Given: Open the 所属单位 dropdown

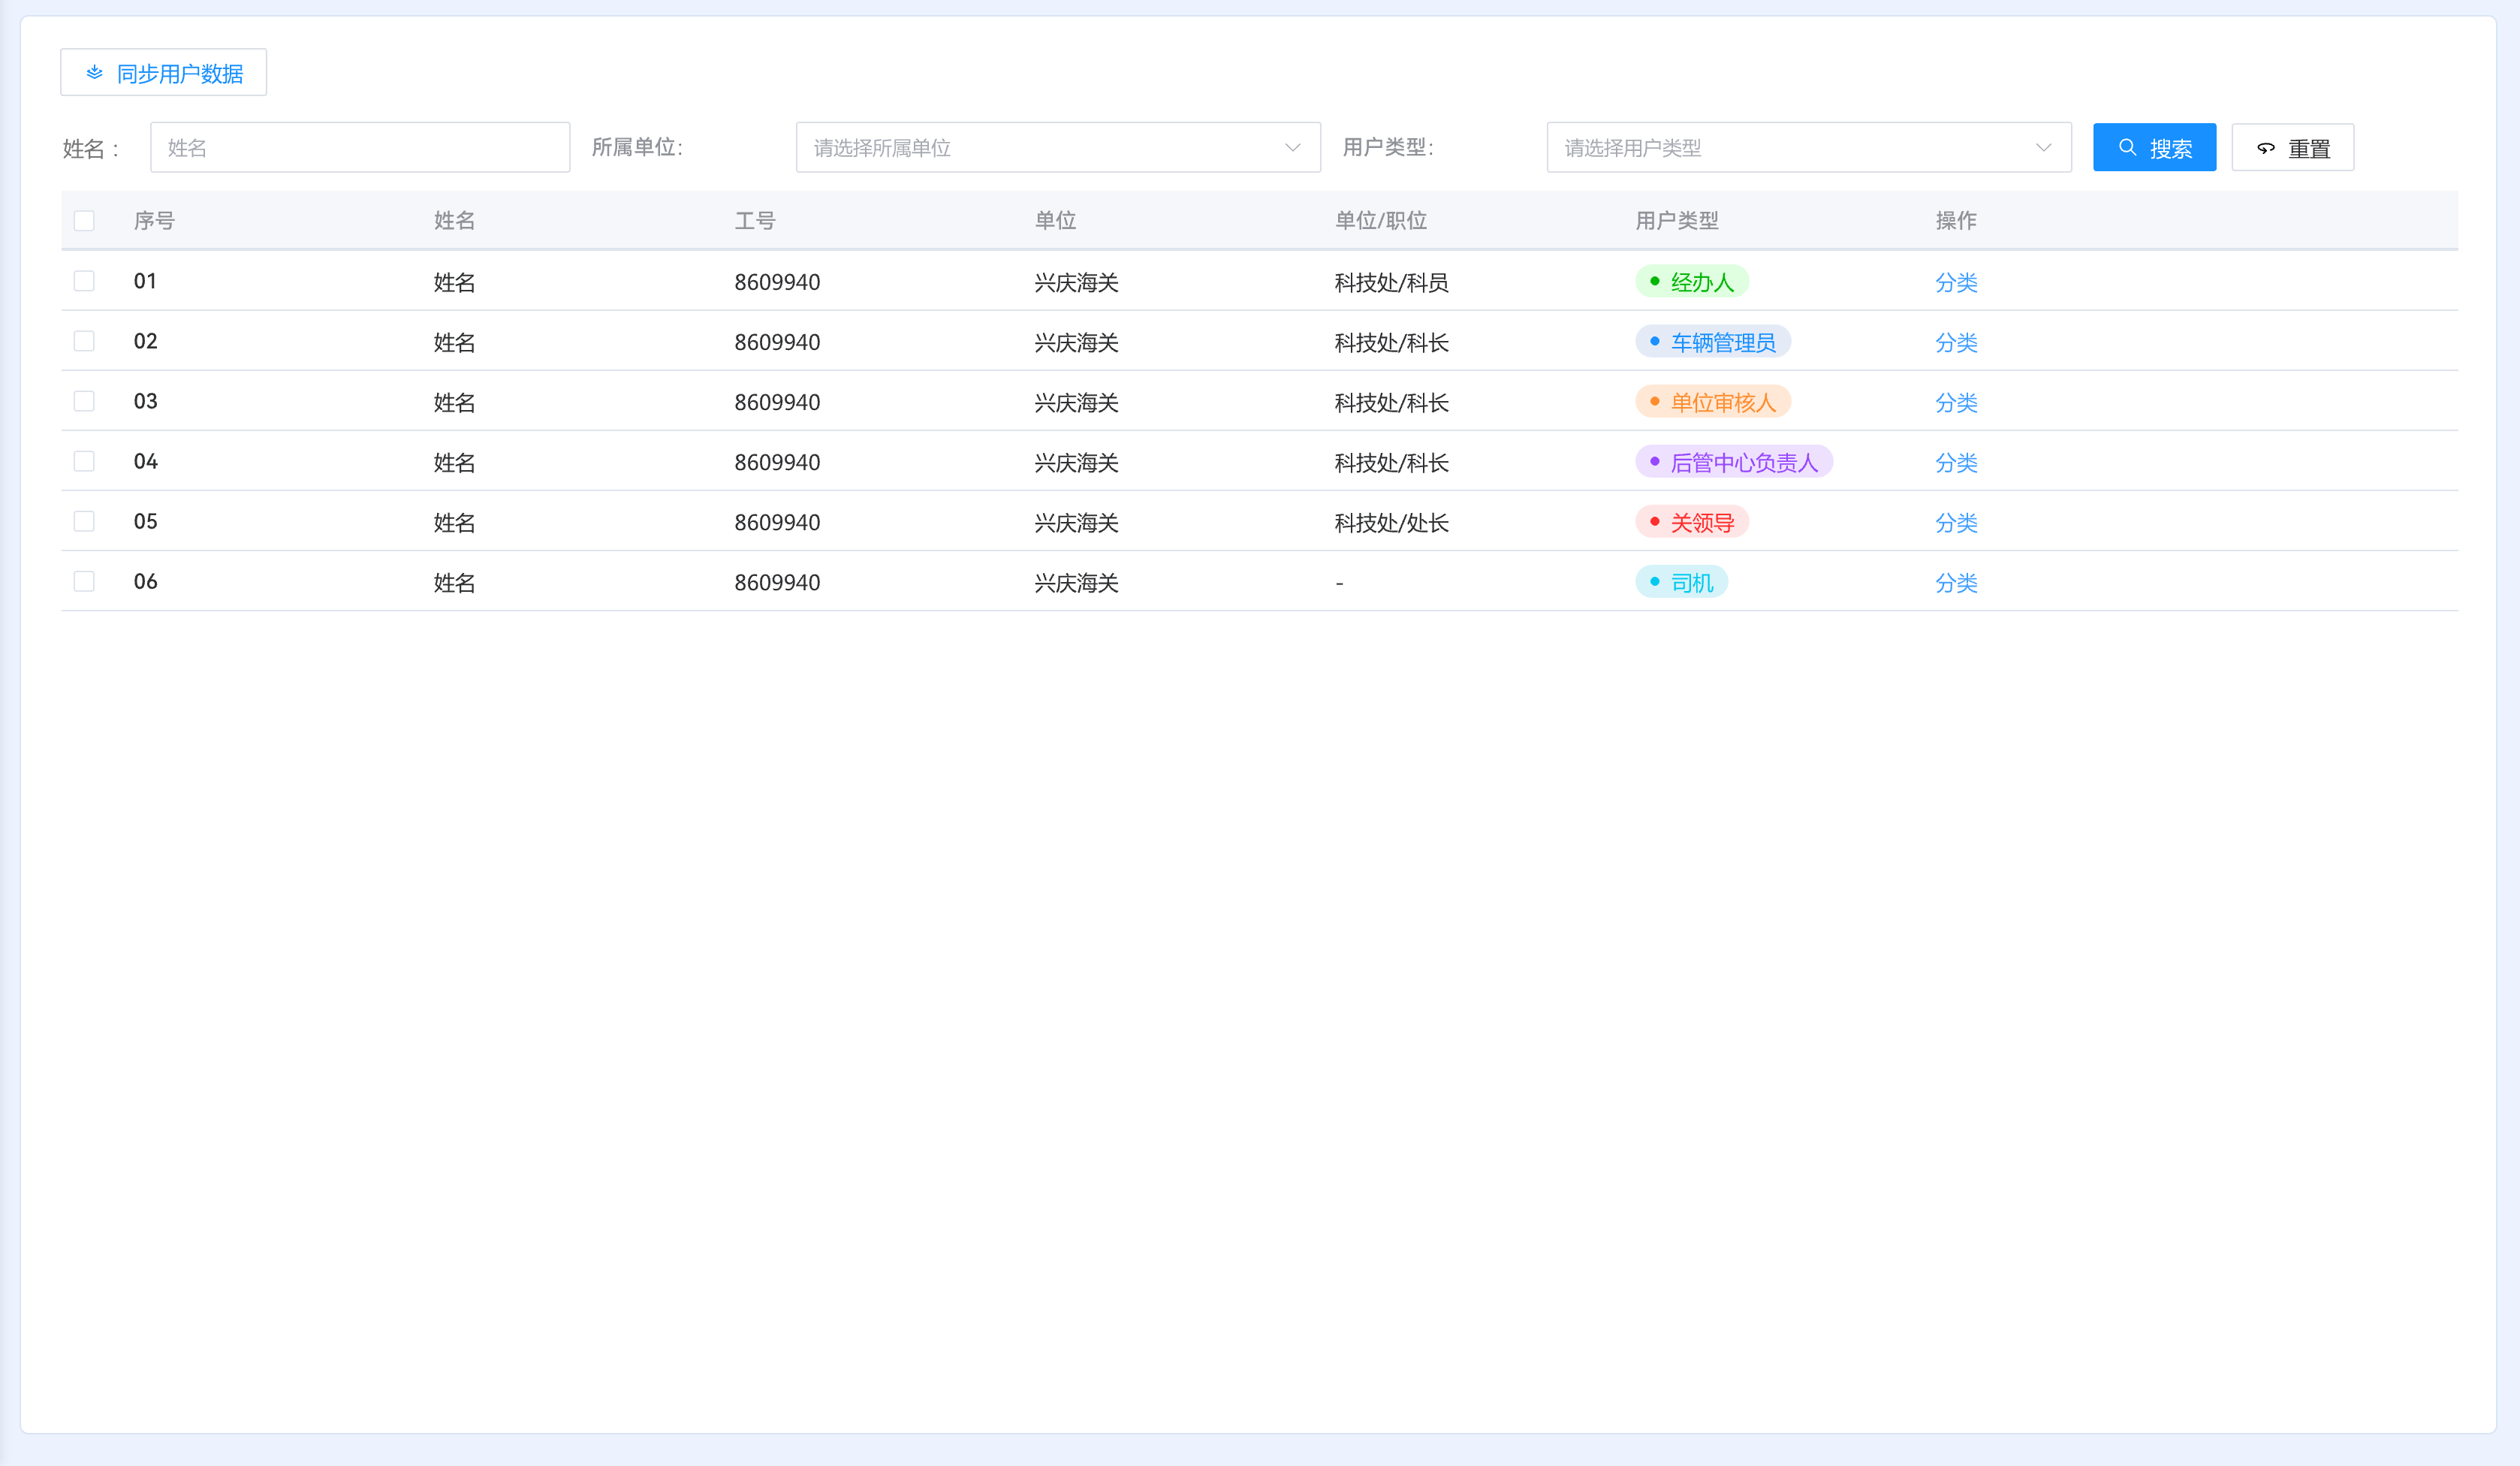Looking at the screenshot, I should tap(1057, 148).
